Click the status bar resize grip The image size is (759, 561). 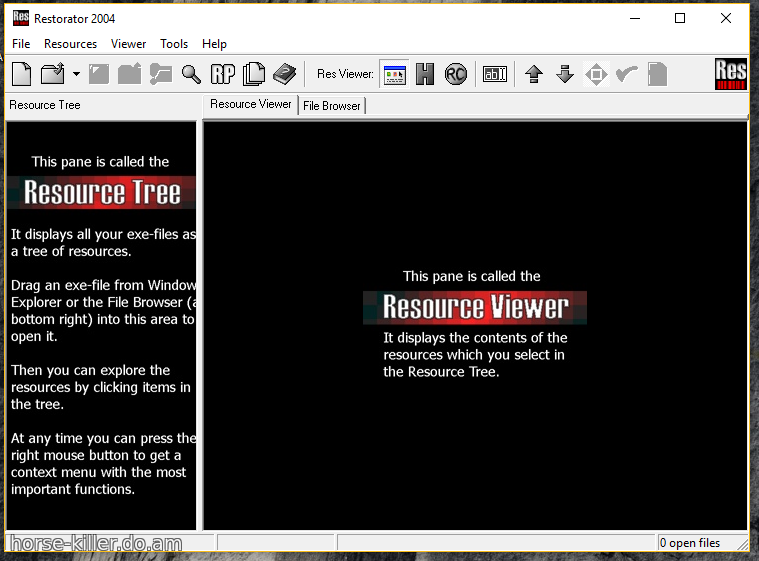(743, 545)
